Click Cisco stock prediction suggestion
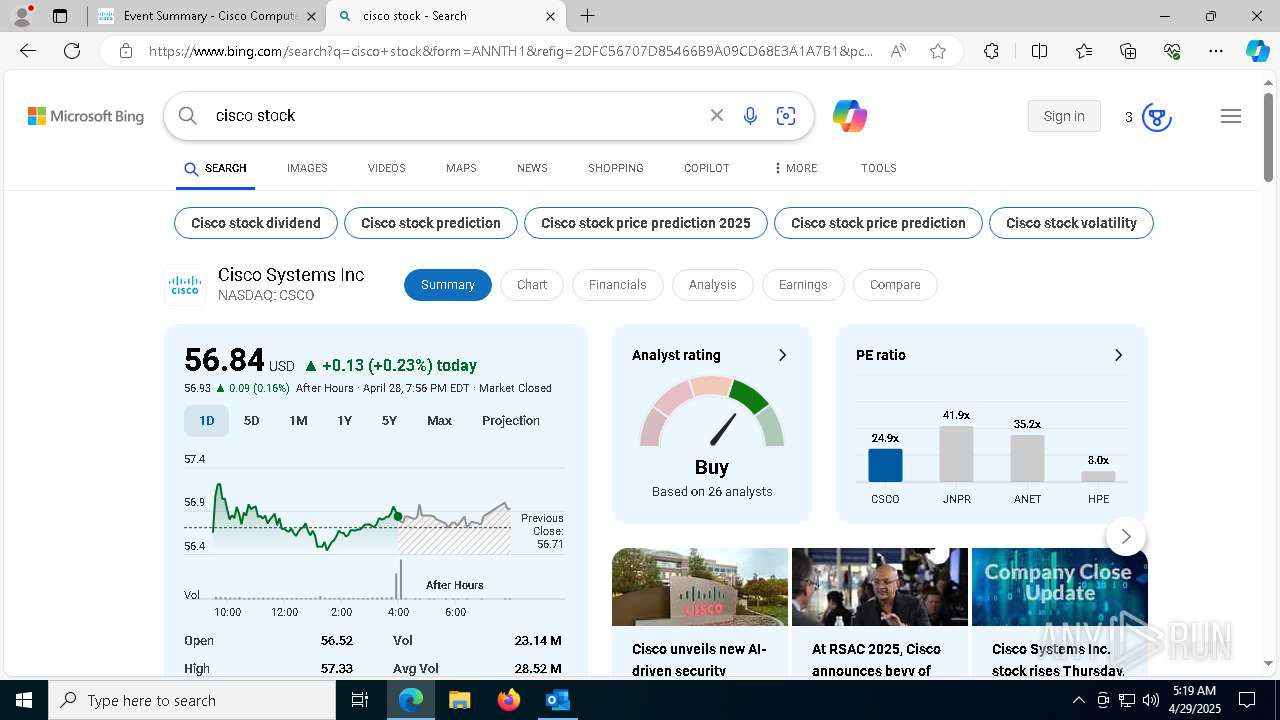 pyautogui.click(x=431, y=223)
